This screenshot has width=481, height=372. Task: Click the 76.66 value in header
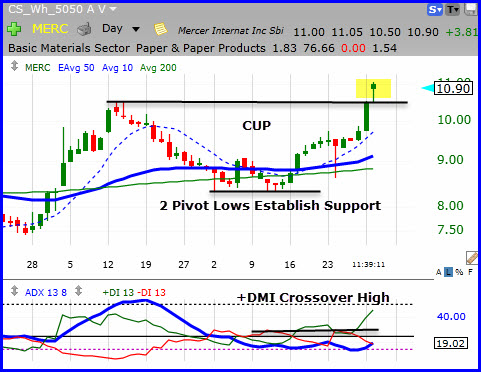(x=319, y=48)
